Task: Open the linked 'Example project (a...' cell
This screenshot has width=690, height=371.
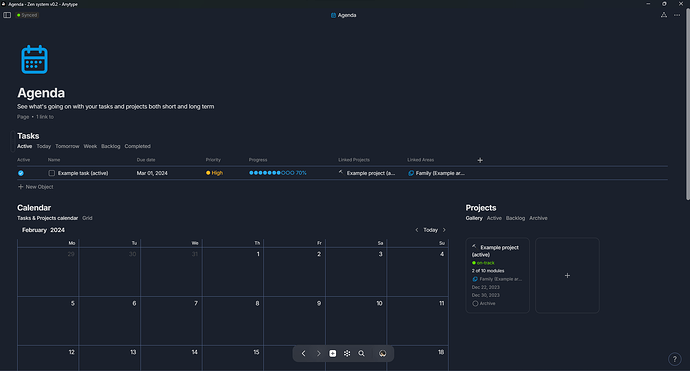Action: click(367, 173)
